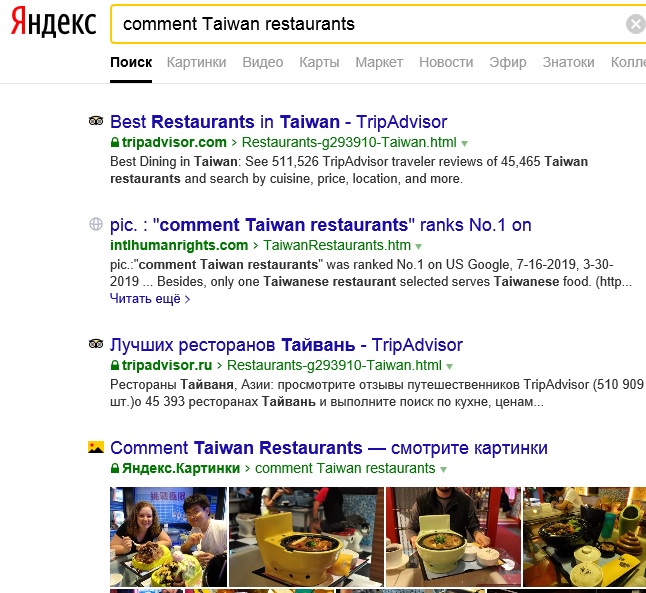Expand the dropdown arrow after the tripadvisor.ru URL
The height and width of the screenshot is (593, 646).
(449, 366)
